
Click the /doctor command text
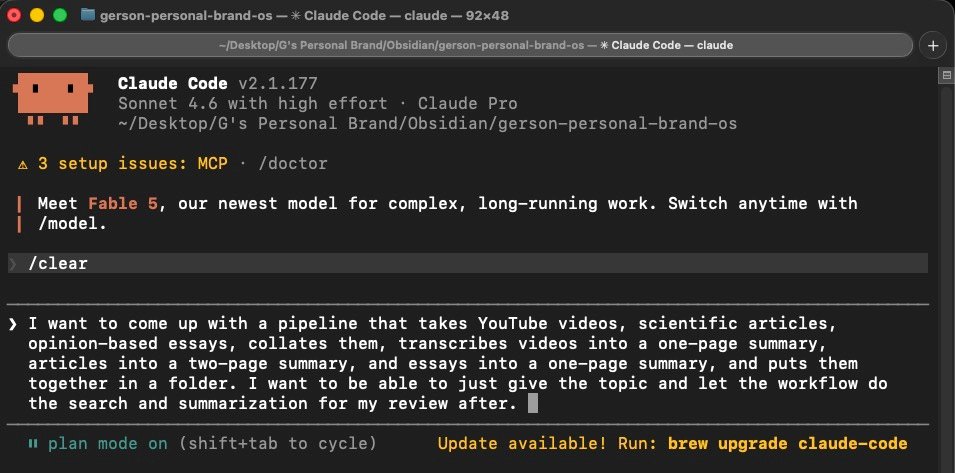click(293, 164)
